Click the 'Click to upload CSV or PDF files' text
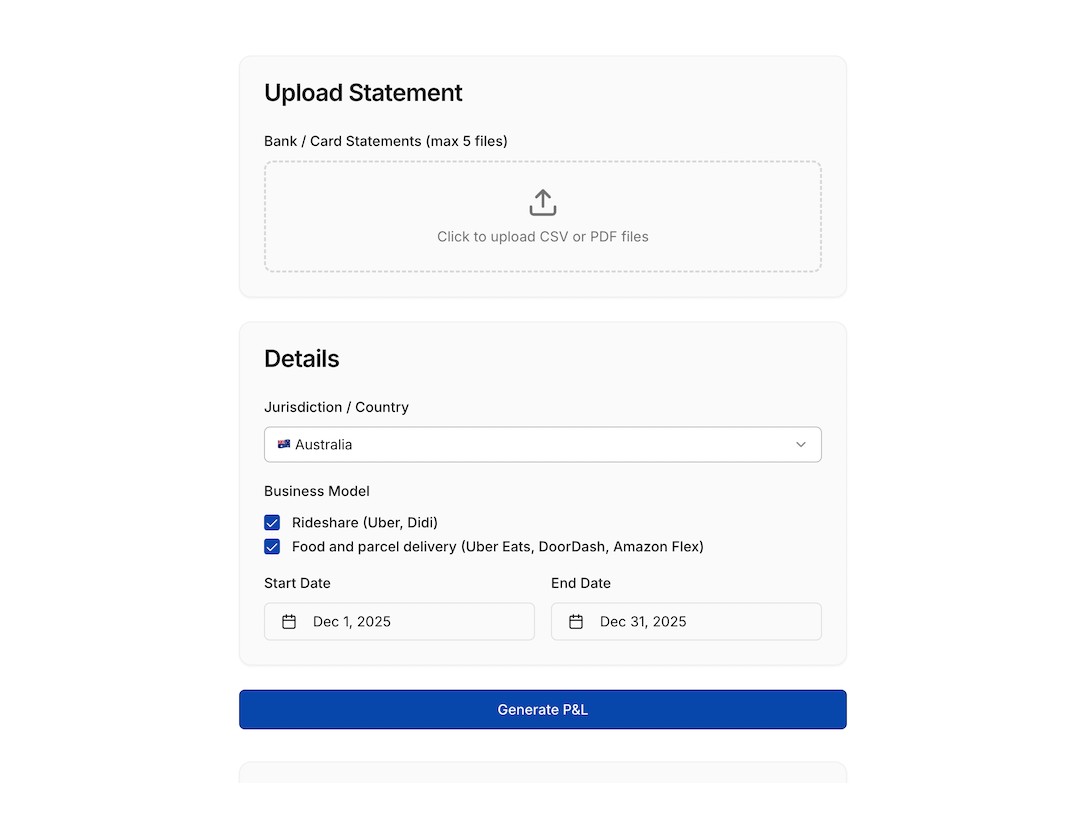 542,237
